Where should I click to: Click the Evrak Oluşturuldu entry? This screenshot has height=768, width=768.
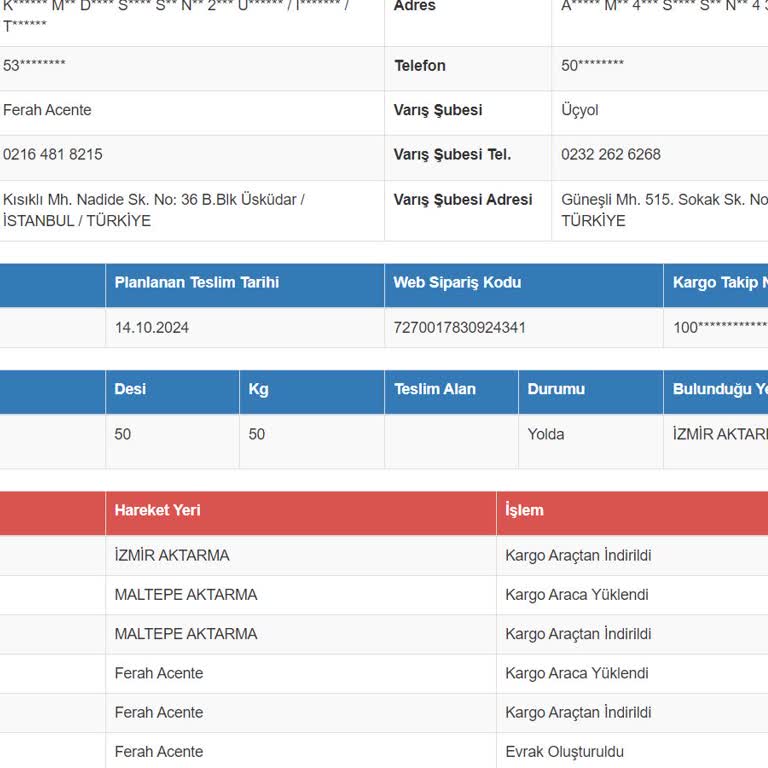pos(564,751)
